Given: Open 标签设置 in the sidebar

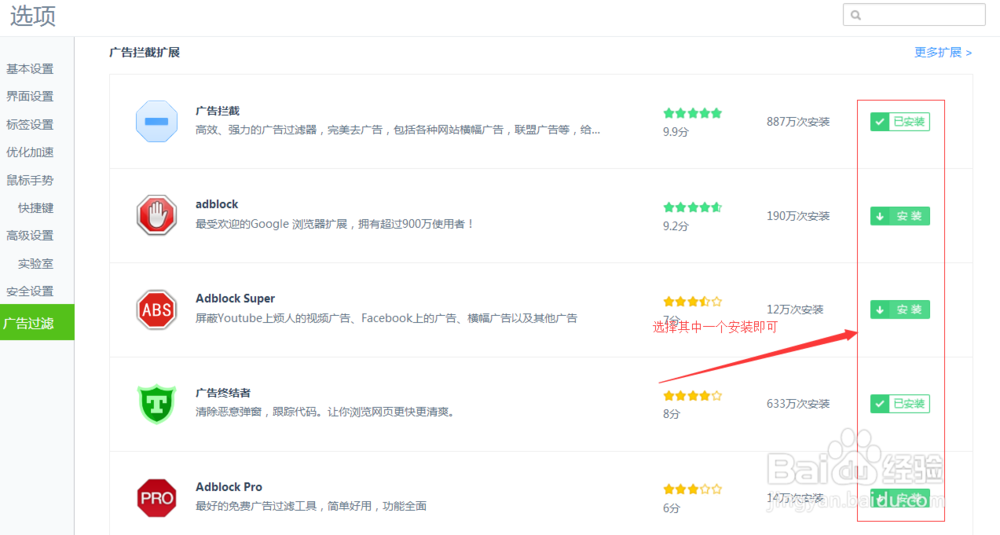Looking at the screenshot, I should (30, 124).
